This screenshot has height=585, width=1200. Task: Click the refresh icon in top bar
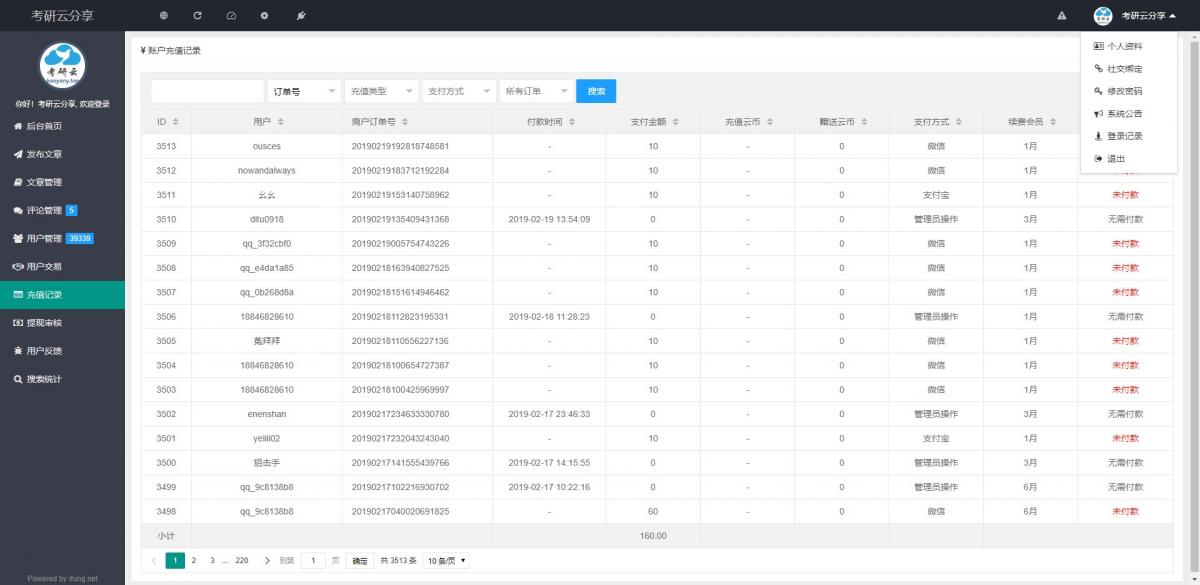(x=198, y=16)
